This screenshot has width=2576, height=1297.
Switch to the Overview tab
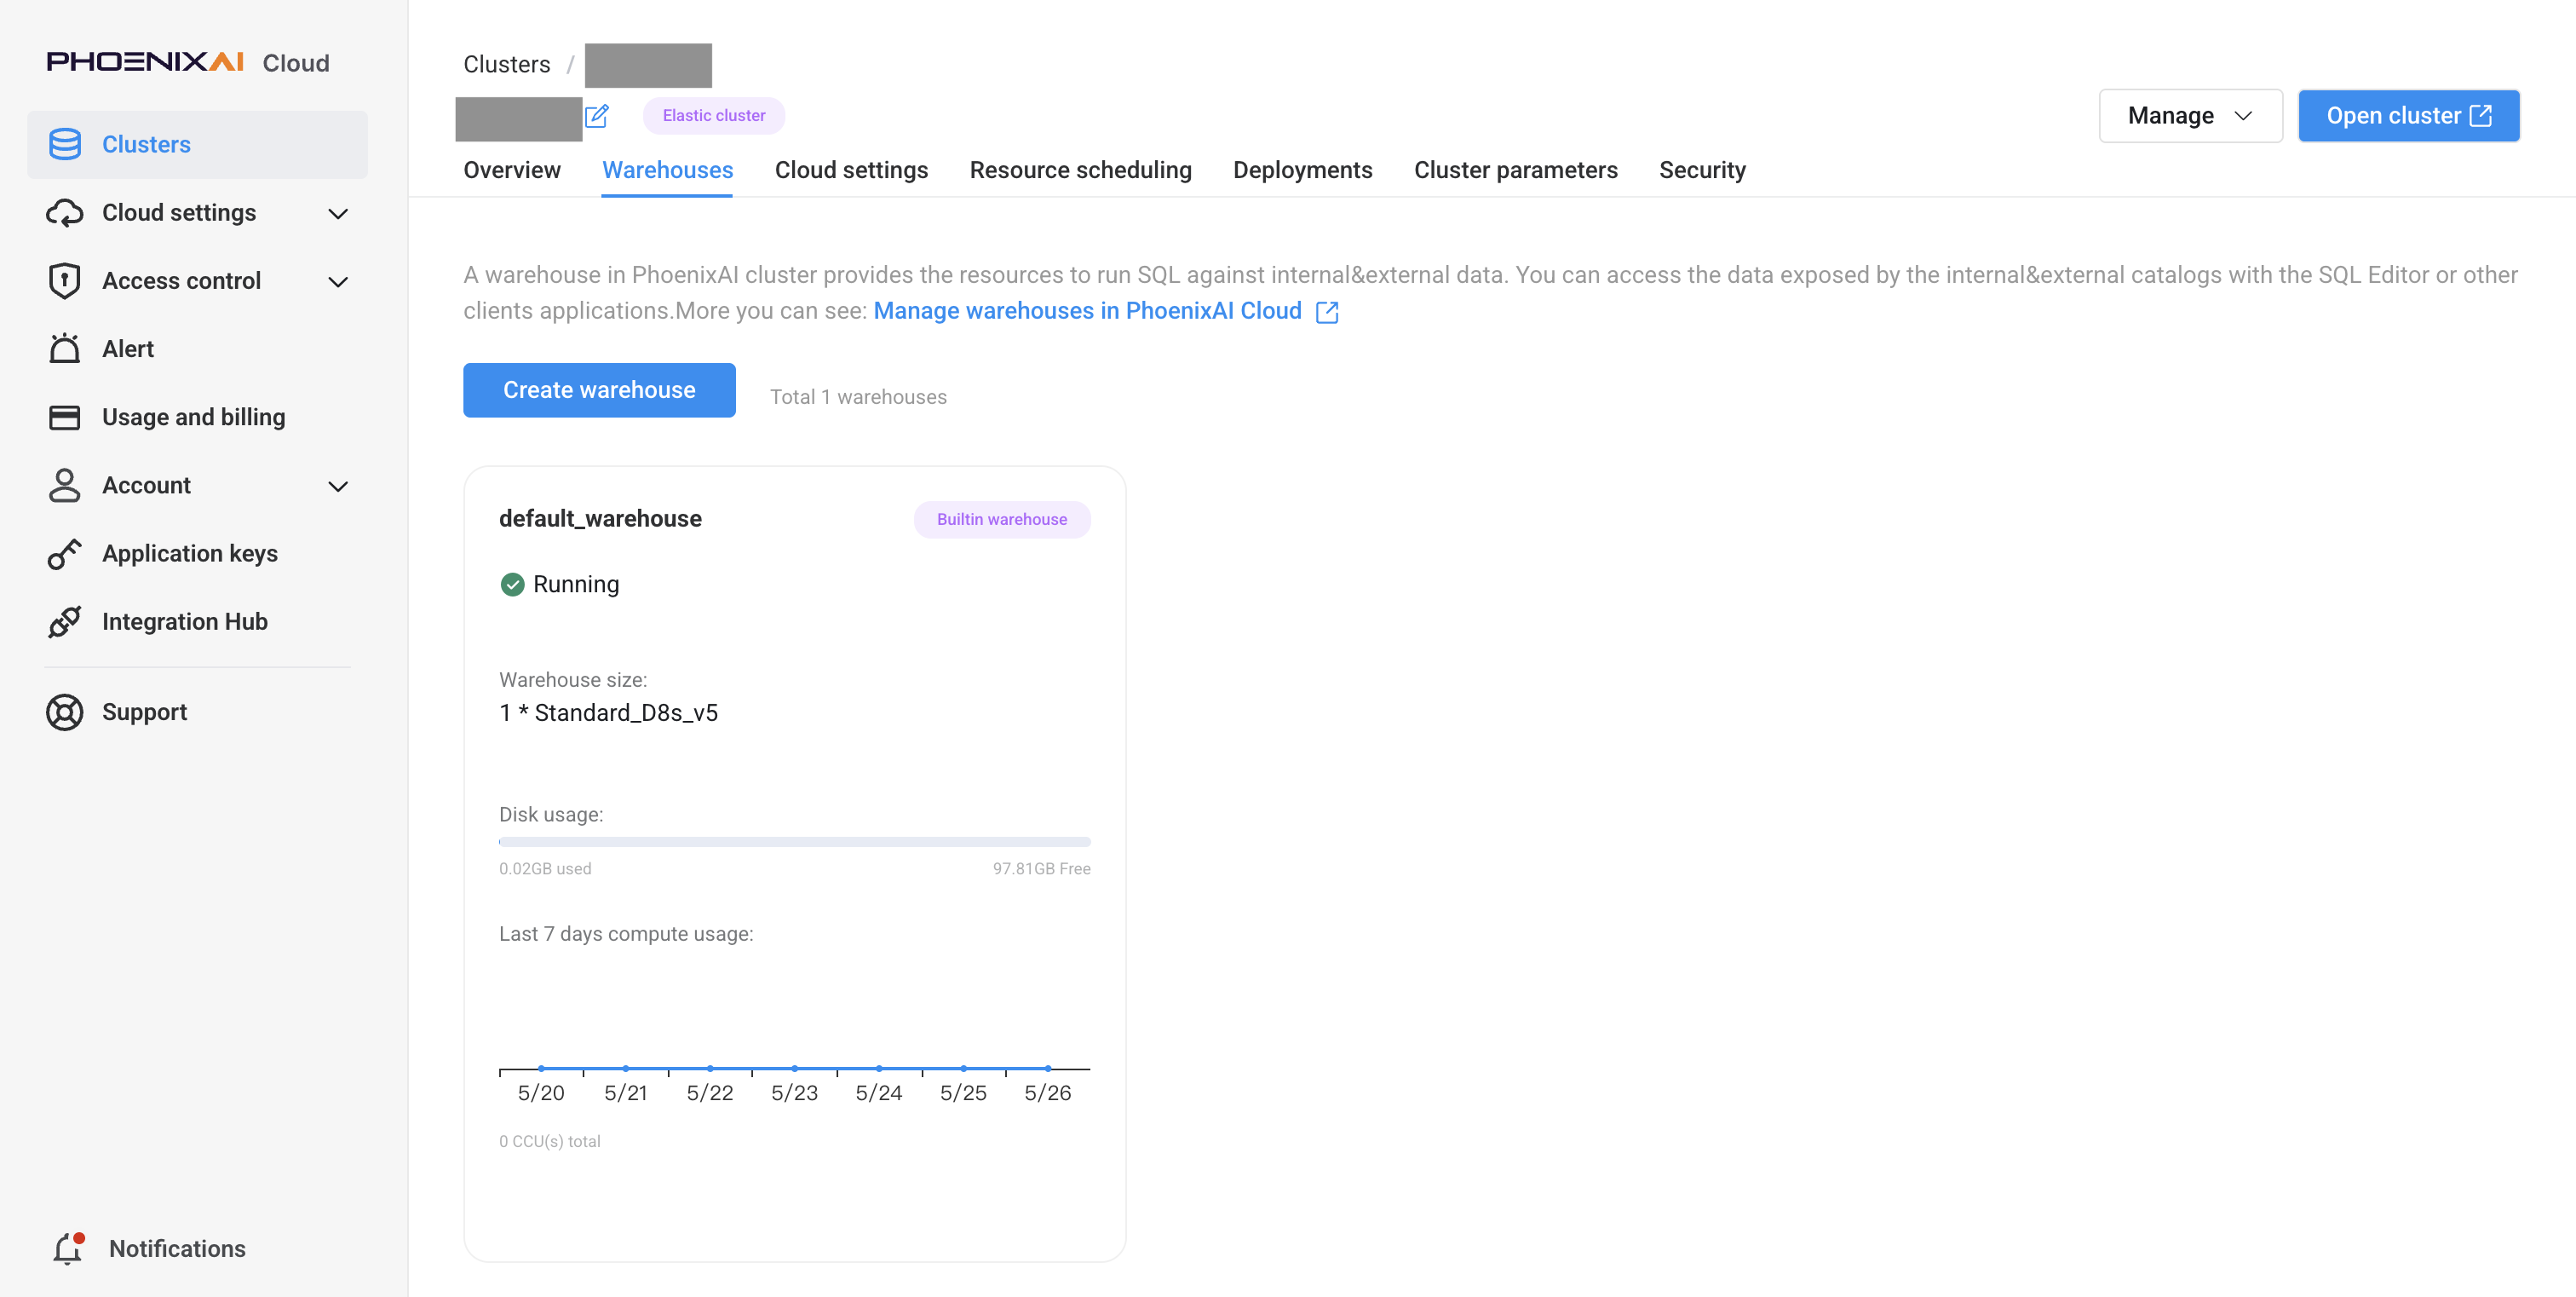pyautogui.click(x=512, y=170)
